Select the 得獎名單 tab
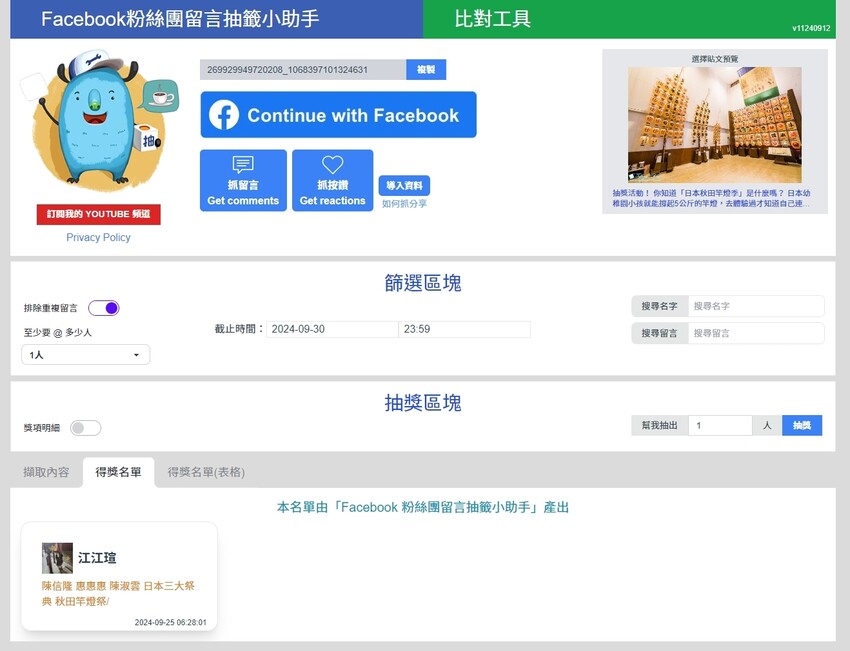The image size is (850, 651). pos(118,472)
